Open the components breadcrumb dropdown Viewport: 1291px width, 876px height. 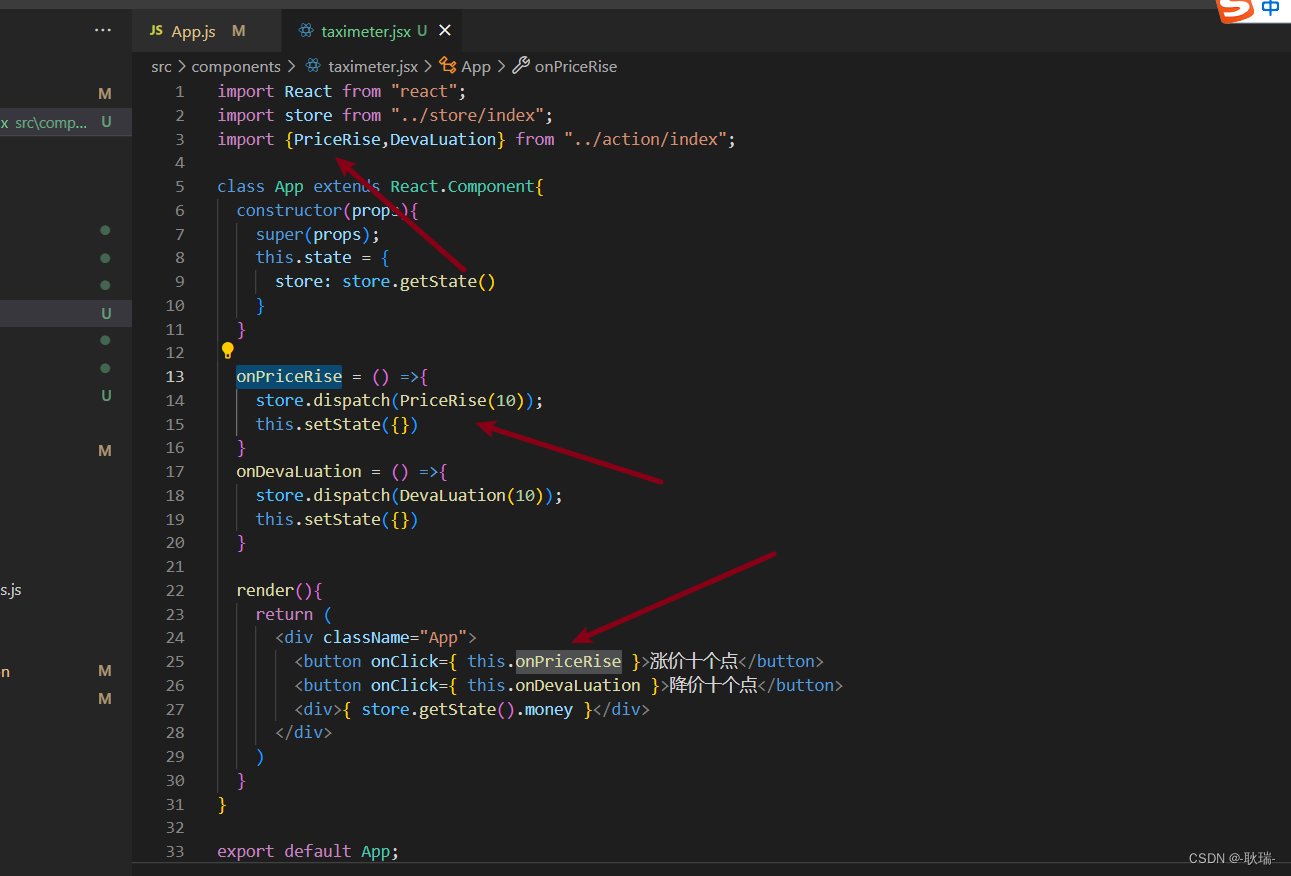(236, 66)
